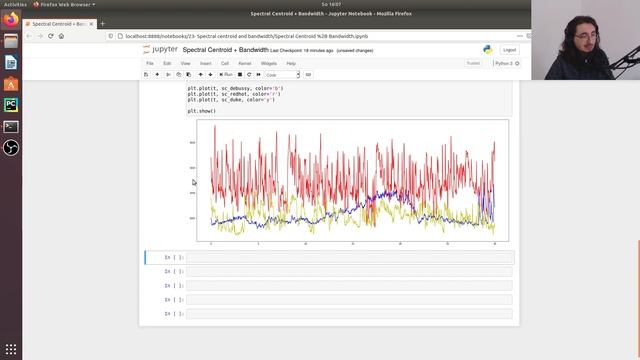Viewport: 640px width, 360px height.
Task: Click the fourth empty code cell input
Action: pyautogui.click(x=349, y=300)
